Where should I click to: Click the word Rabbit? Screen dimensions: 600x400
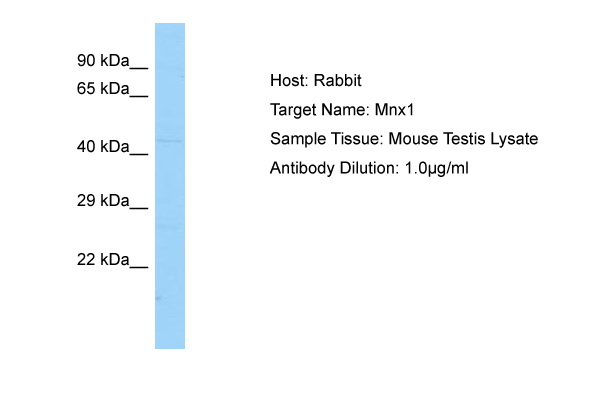point(338,81)
